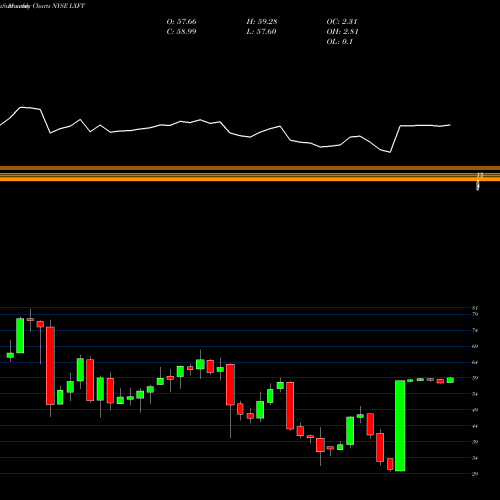Click the last green candle at chart's right end
The height and width of the screenshot is (500, 500).
pyautogui.click(x=450, y=380)
